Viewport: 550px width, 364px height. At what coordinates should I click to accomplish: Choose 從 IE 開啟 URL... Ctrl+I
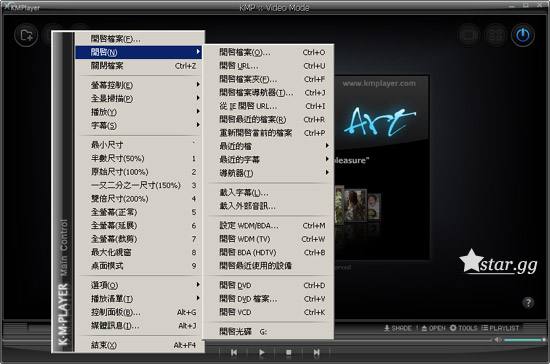click(270, 106)
